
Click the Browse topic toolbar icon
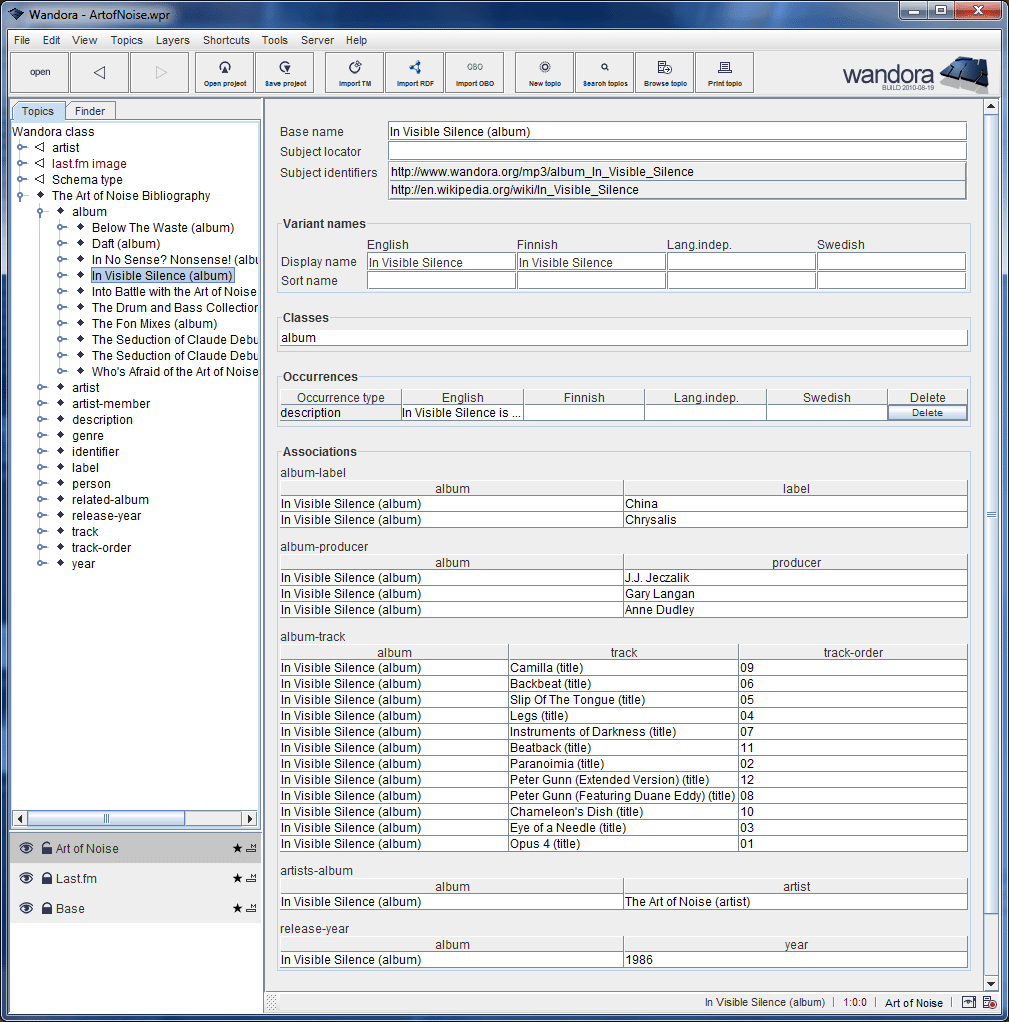point(664,72)
